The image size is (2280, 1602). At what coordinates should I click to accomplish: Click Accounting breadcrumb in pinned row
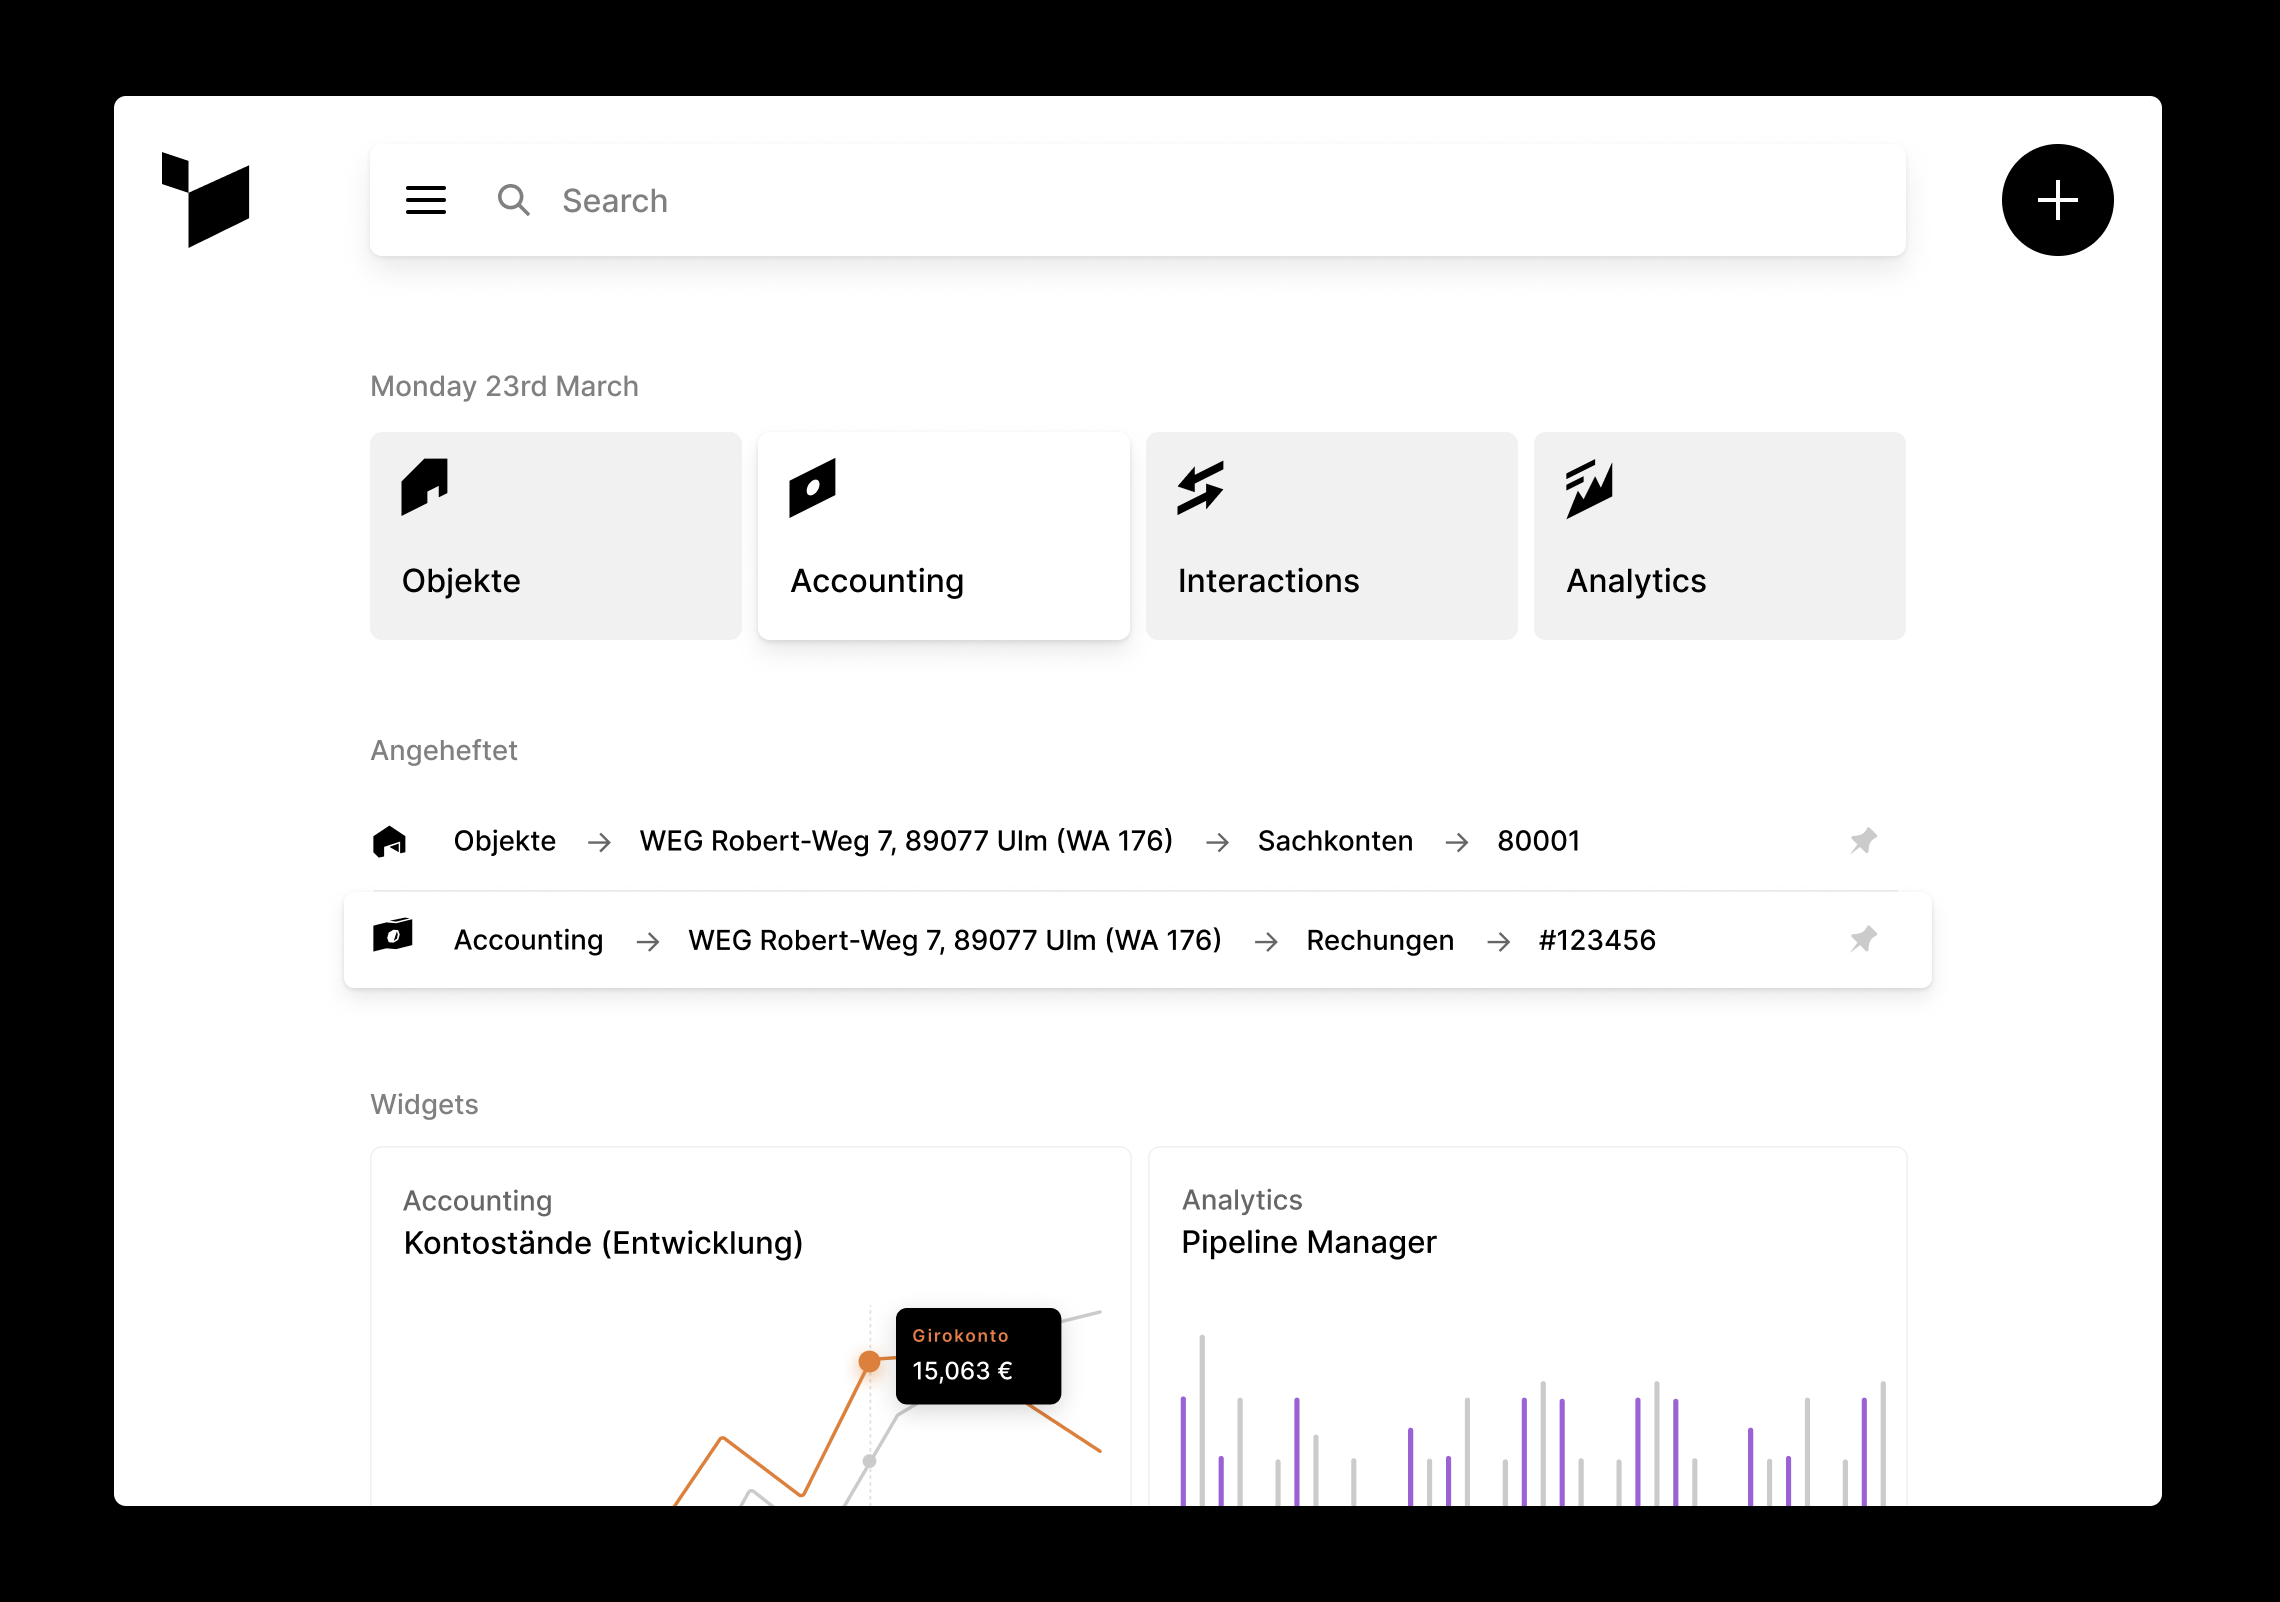pos(529,940)
